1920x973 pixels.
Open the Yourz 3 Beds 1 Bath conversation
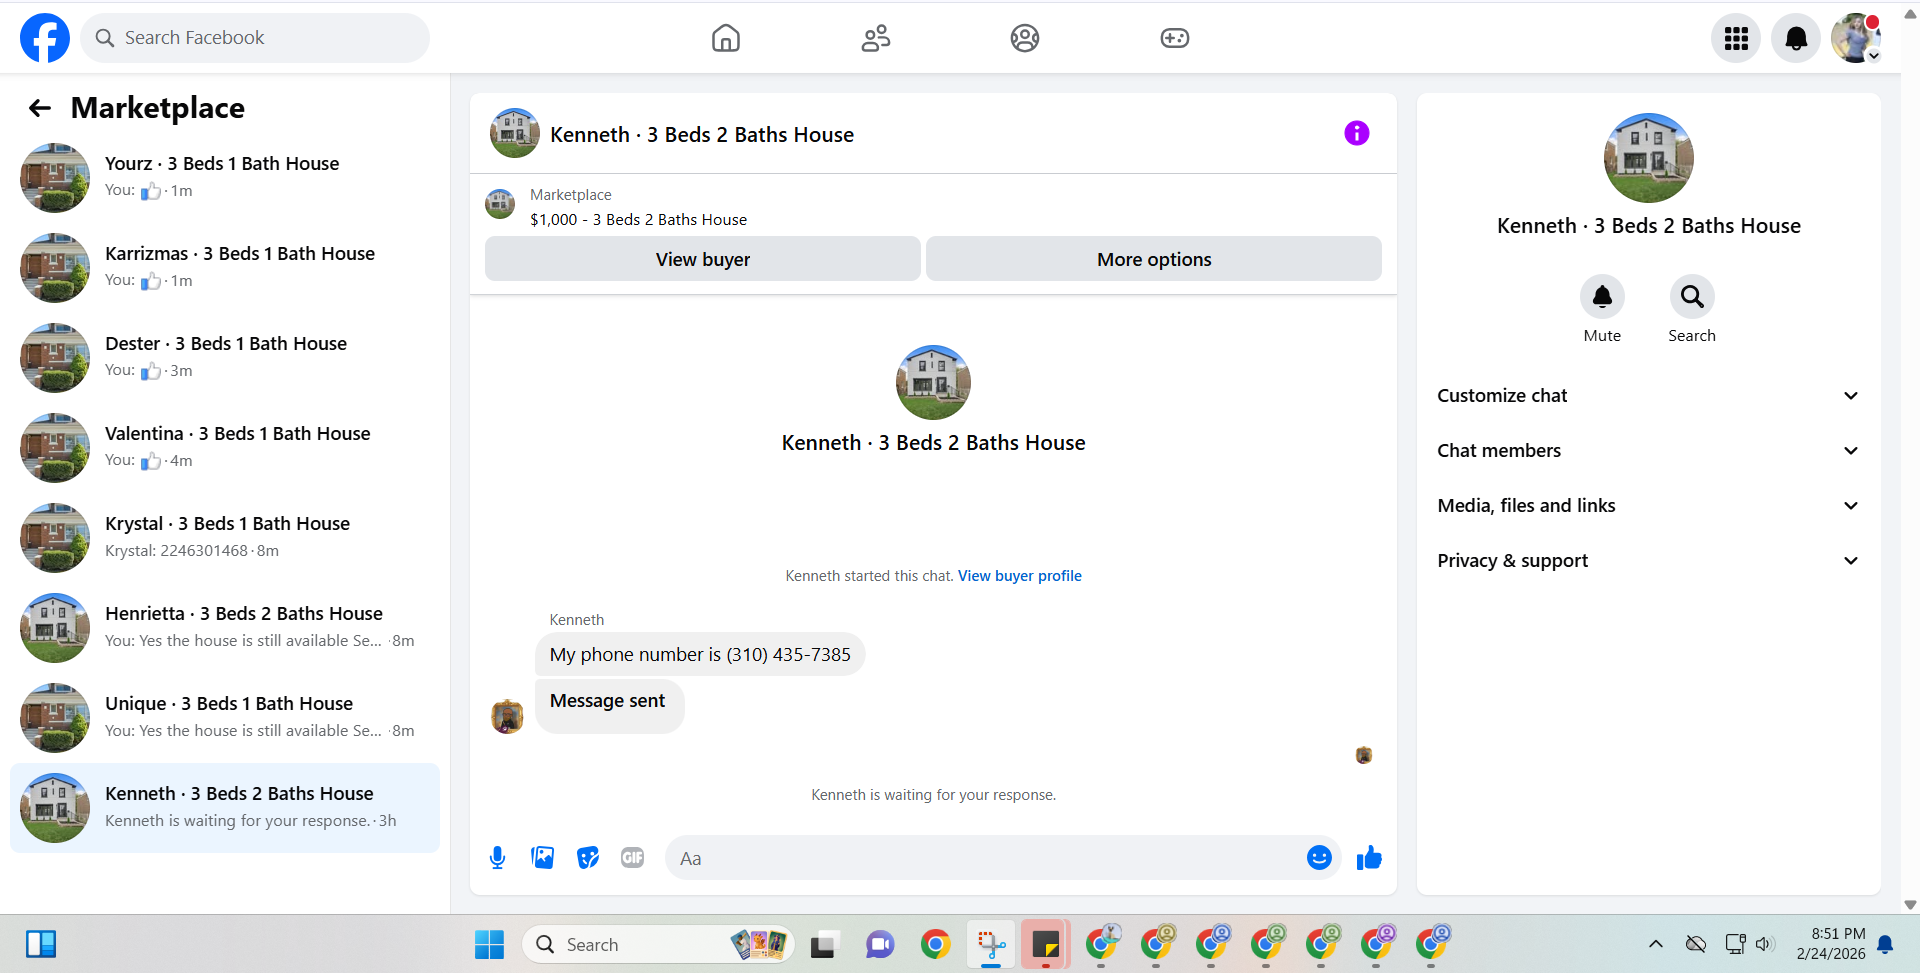[225, 178]
